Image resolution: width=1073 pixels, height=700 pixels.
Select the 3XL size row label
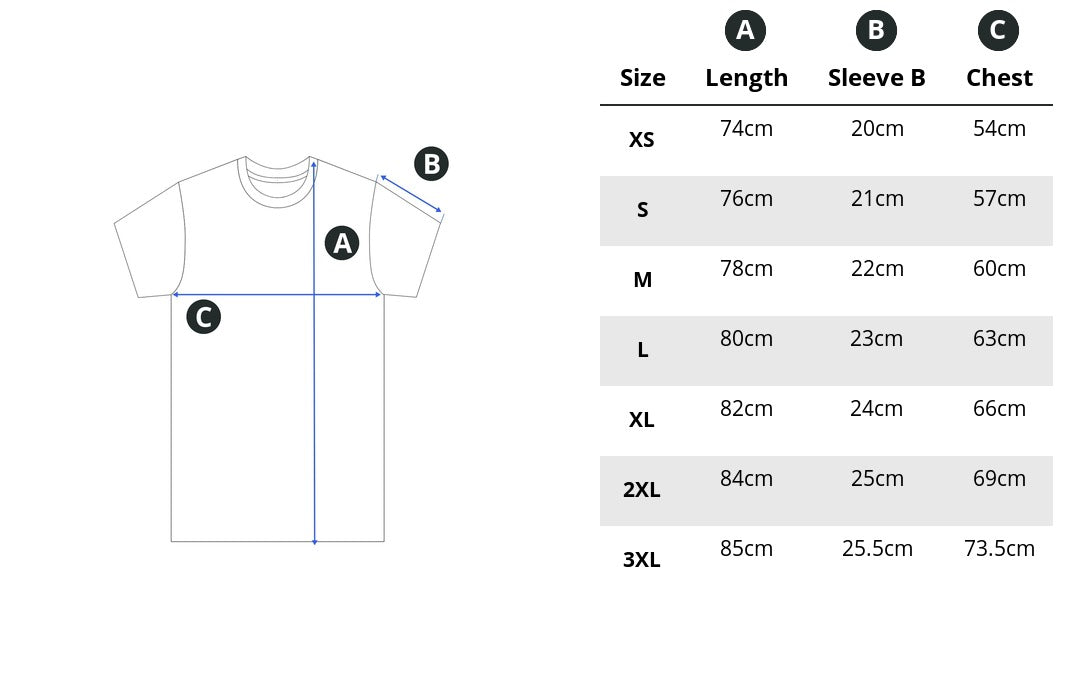click(642, 560)
